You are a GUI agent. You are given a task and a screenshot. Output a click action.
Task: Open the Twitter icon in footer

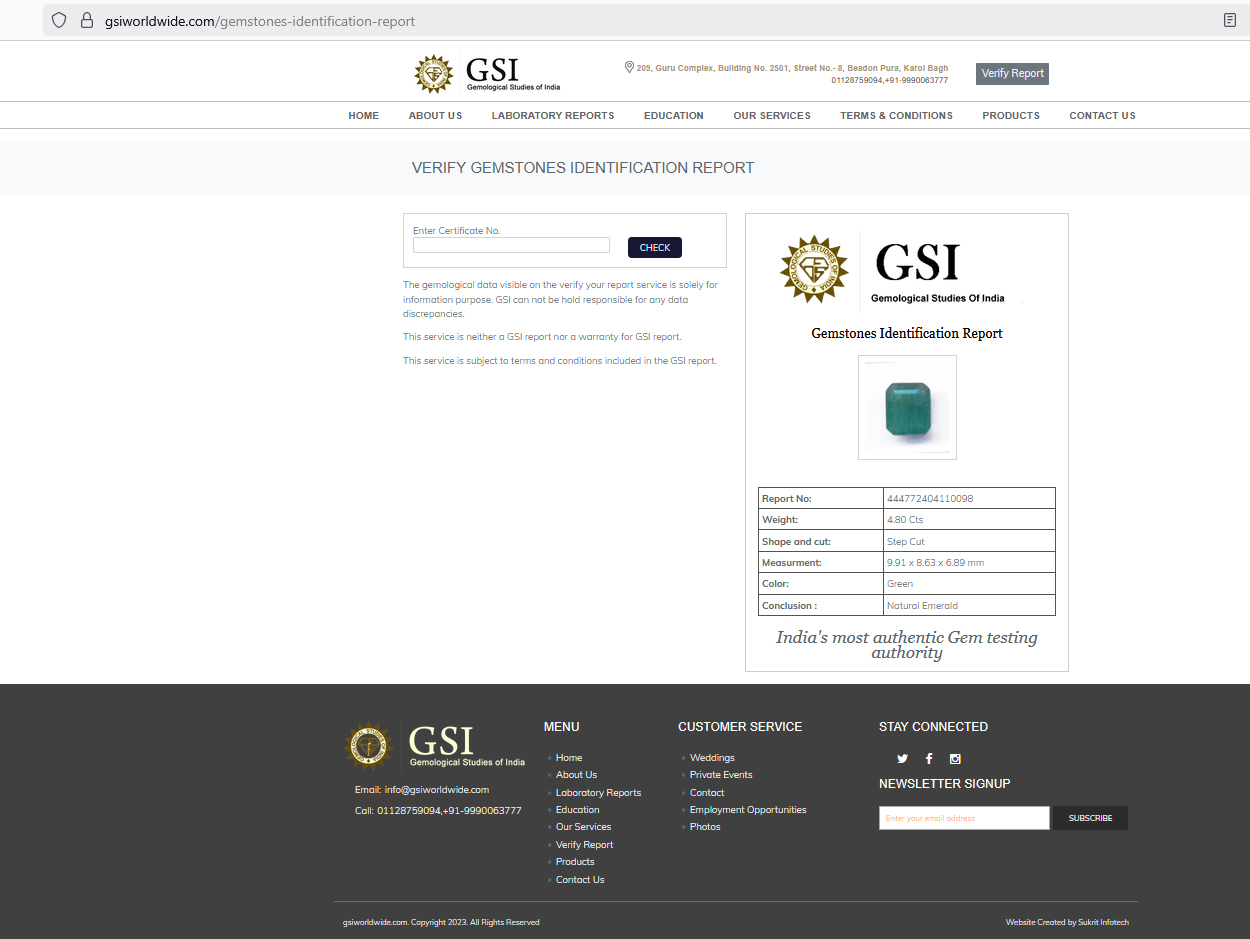(902, 759)
